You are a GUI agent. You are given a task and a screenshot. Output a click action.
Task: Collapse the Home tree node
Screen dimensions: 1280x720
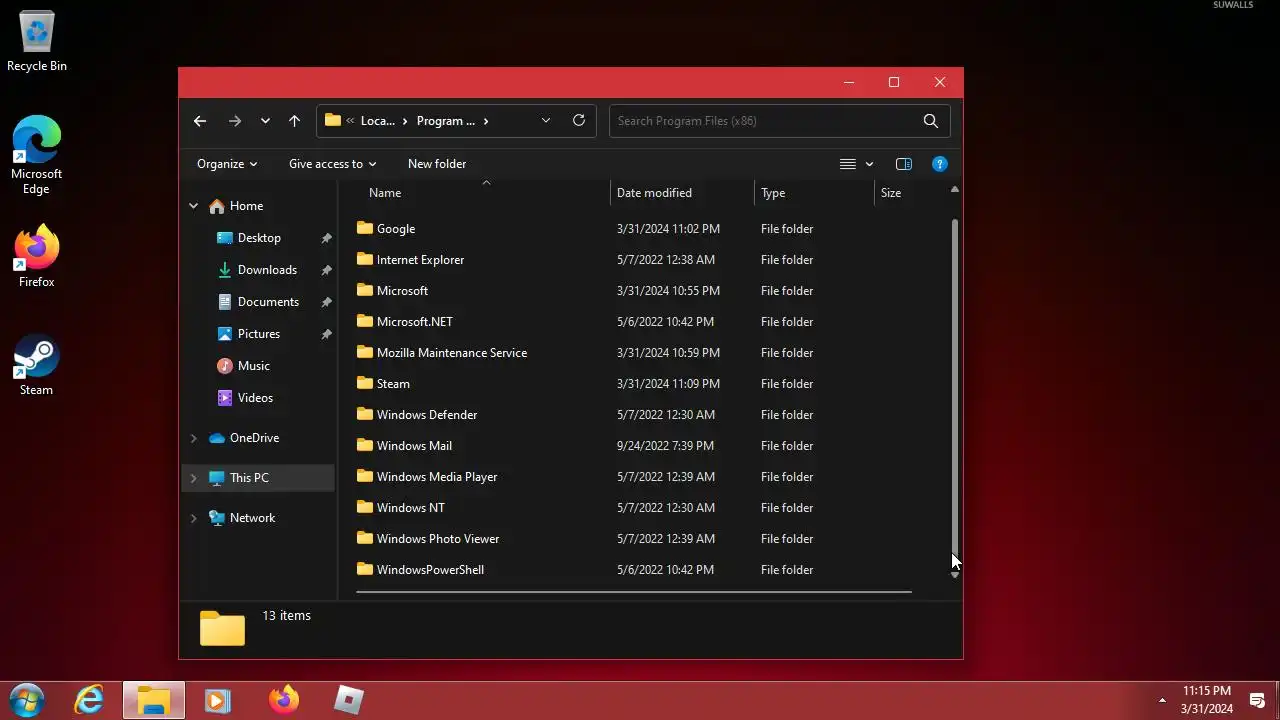click(193, 206)
